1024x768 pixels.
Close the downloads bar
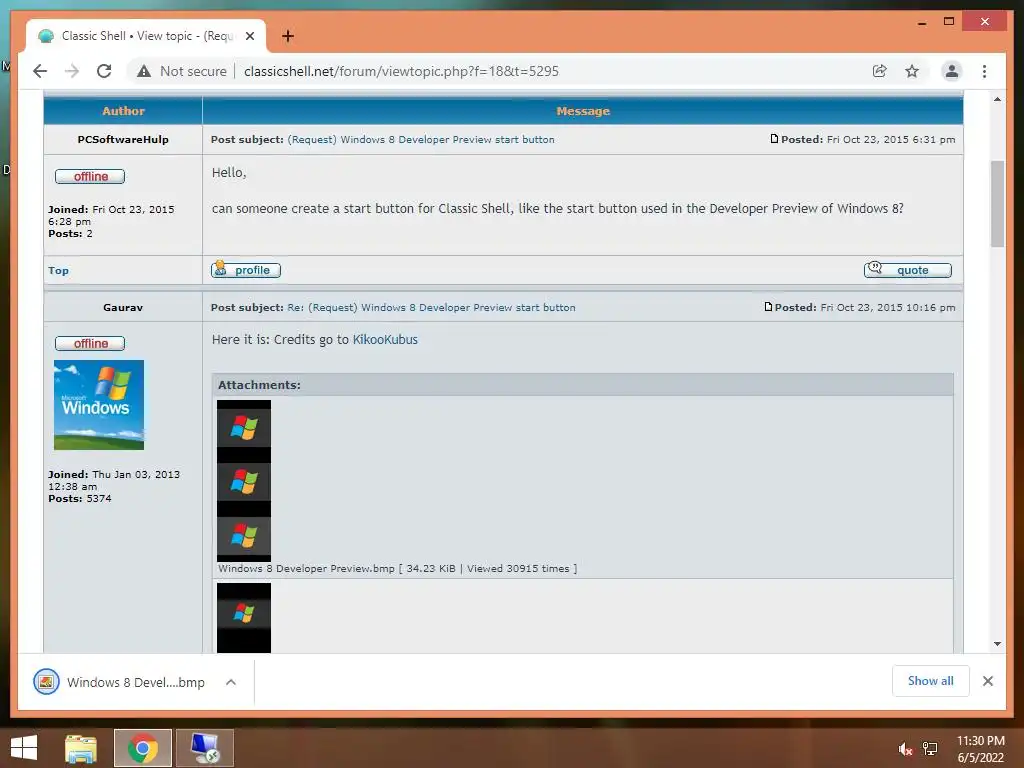pyautogui.click(x=987, y=681)
